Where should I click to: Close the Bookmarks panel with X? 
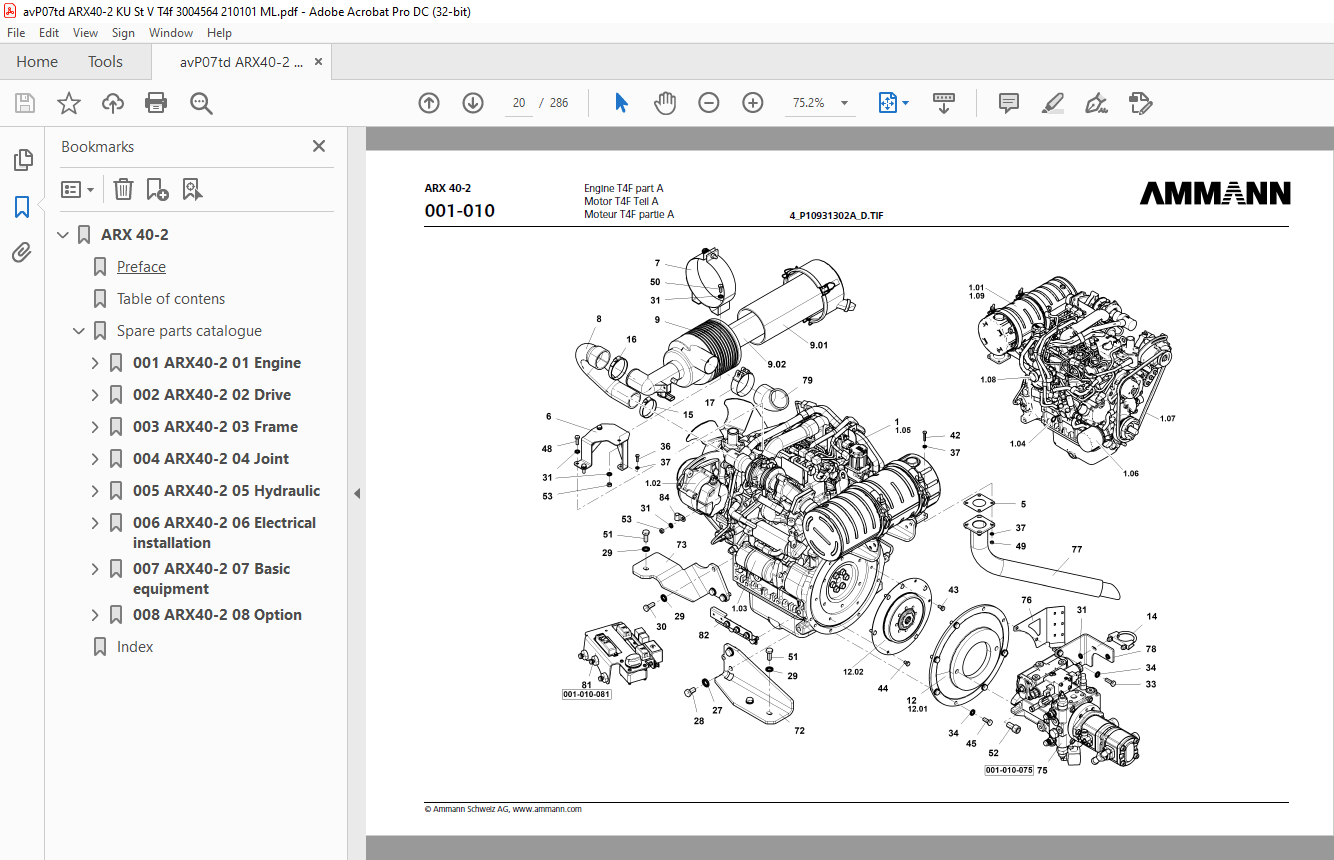pos(319,146)
